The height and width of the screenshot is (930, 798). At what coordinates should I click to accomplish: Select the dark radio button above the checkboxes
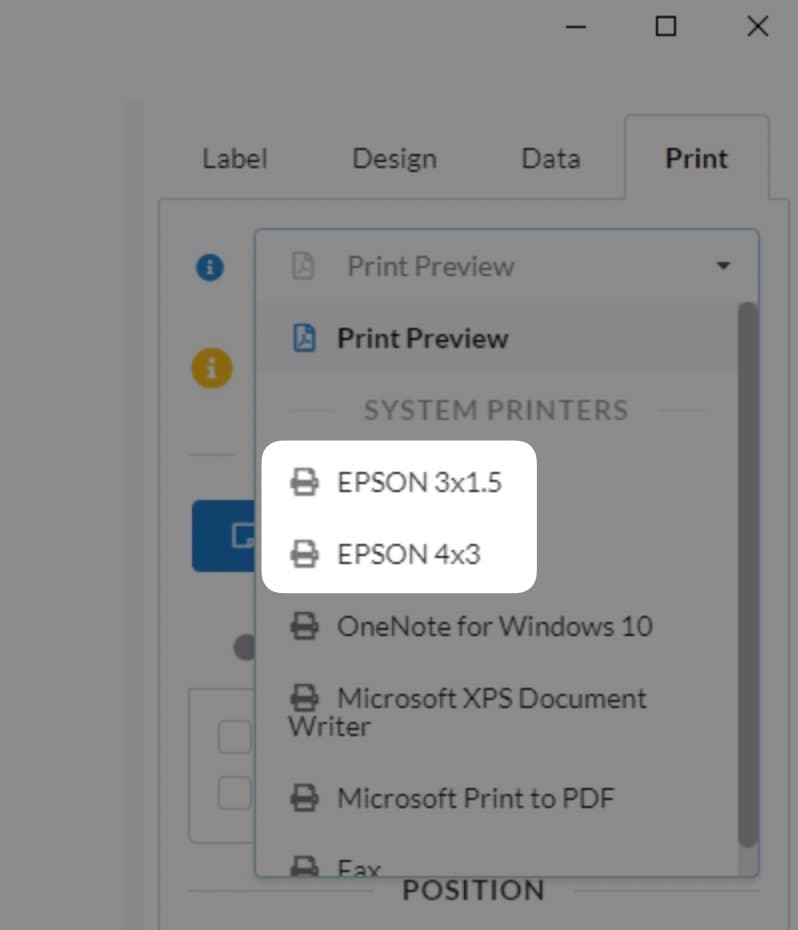coord(243,648)
